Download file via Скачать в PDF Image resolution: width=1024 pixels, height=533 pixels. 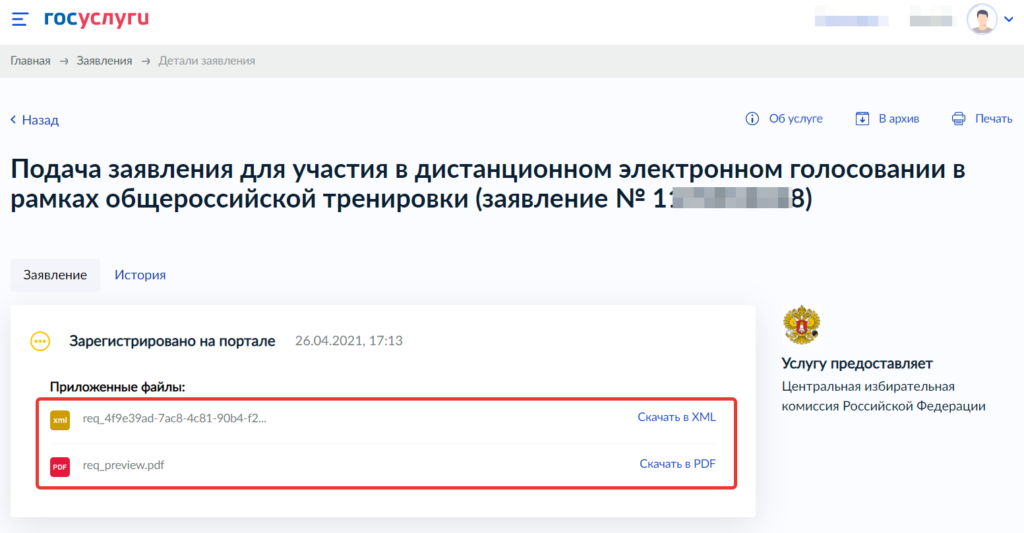677,464
